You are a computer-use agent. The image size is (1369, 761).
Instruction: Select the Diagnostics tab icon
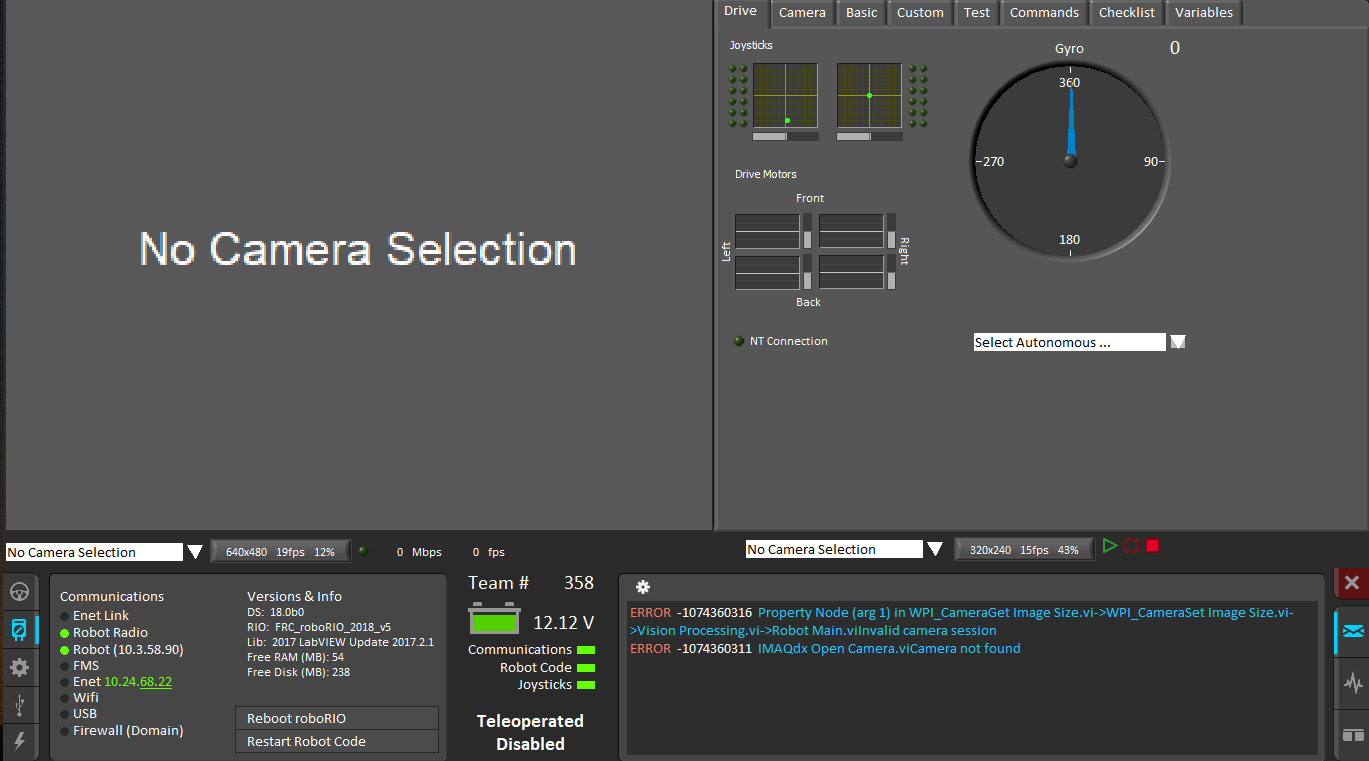(19, 630)
